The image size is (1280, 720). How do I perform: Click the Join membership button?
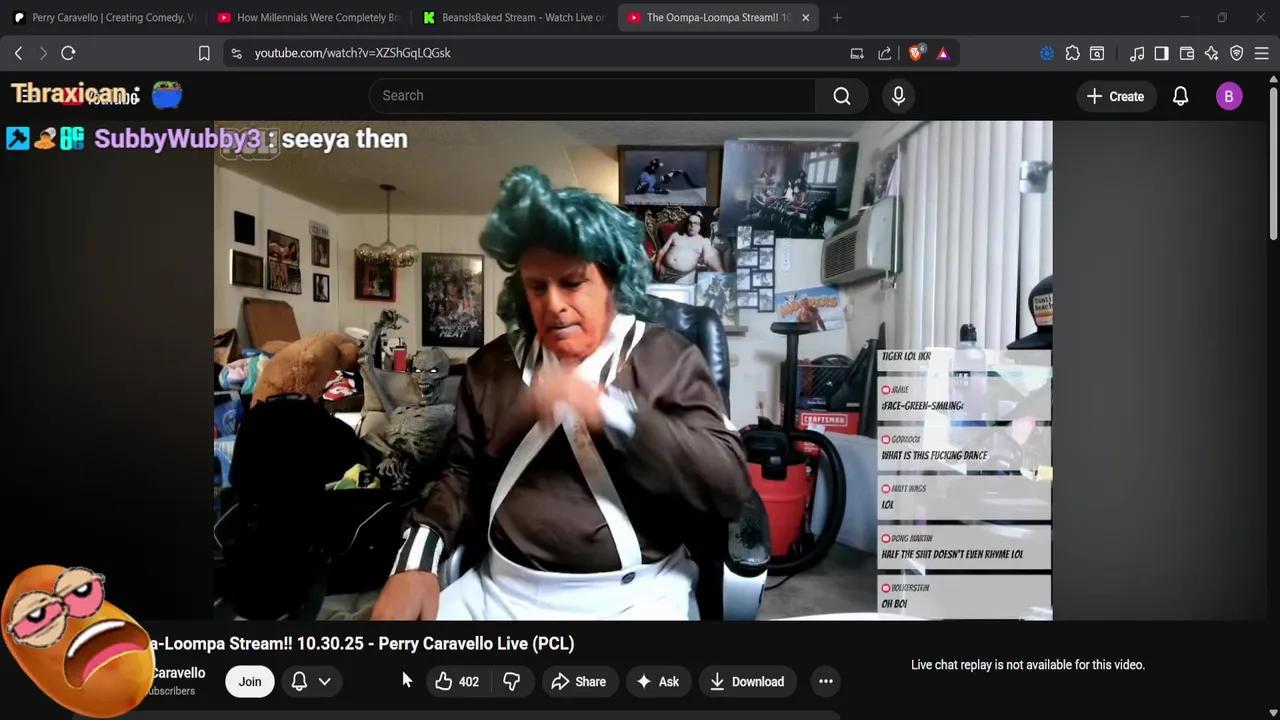click(x=250, y=682)
